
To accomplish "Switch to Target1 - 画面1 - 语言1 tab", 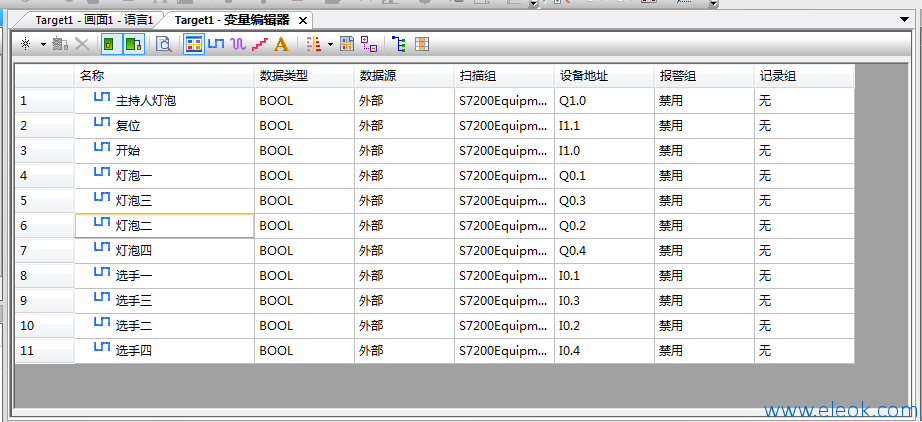I will pyautogui.click(x=94, y=20).
